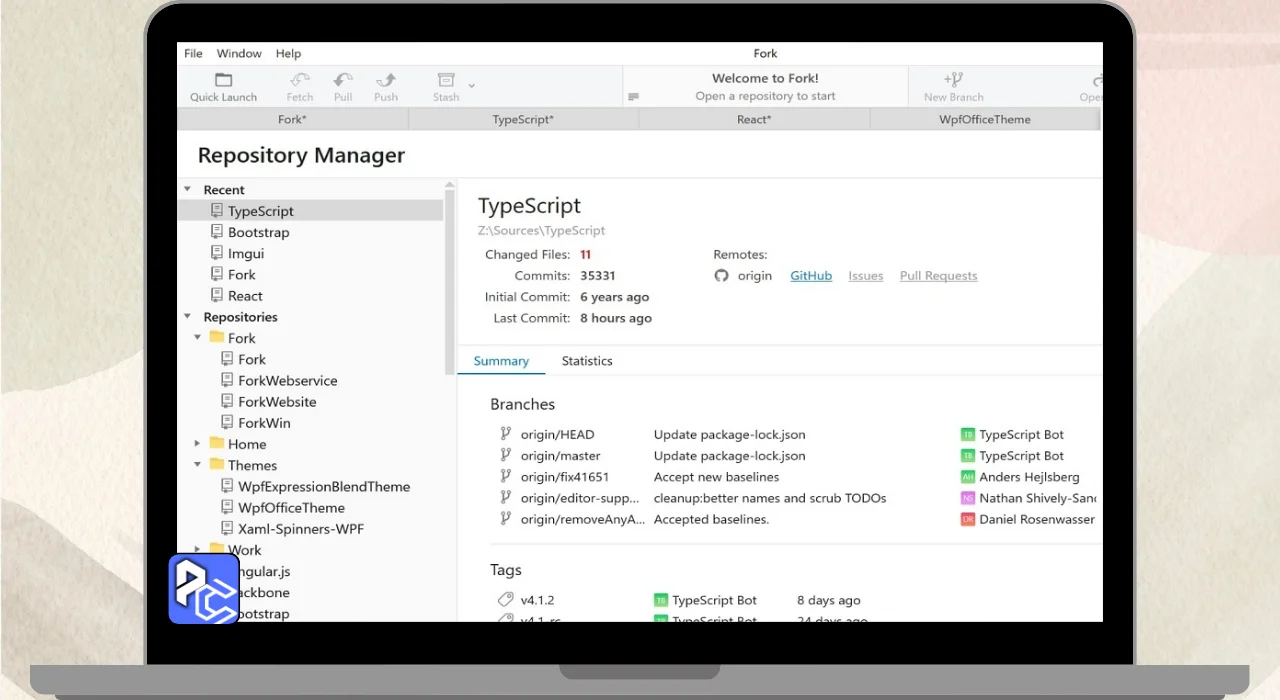The height and width of the screenshot is (700, 1280).
Task: Collapse the Themes folder
Action: coord(198,465)
